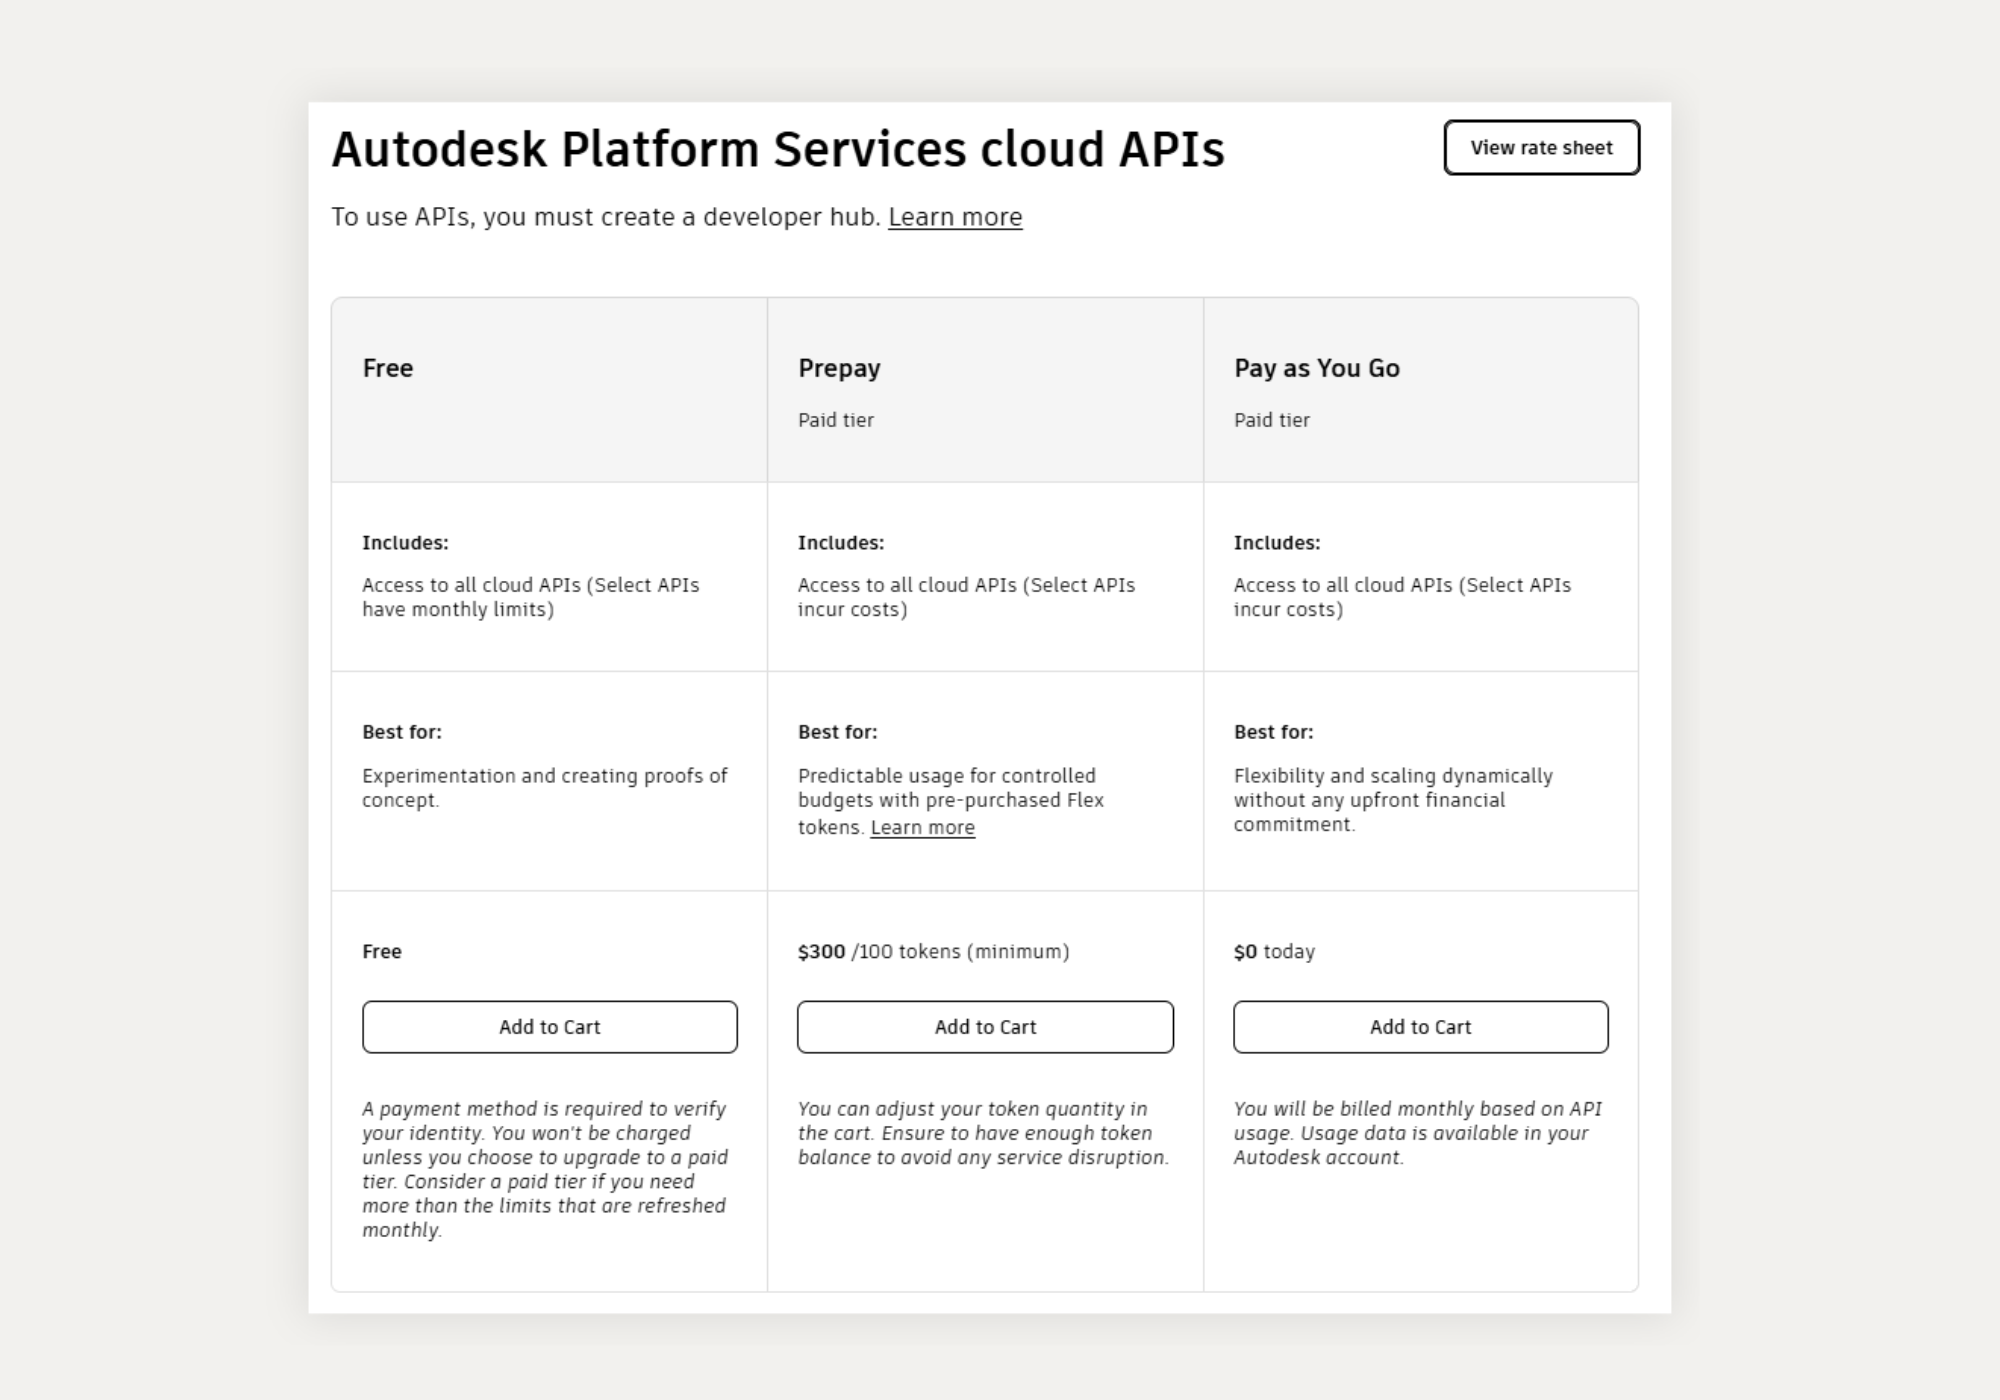This screenshot has height=1400, width=2000.
Task: Click the View rate sheet button
Action: [1540, 147]
